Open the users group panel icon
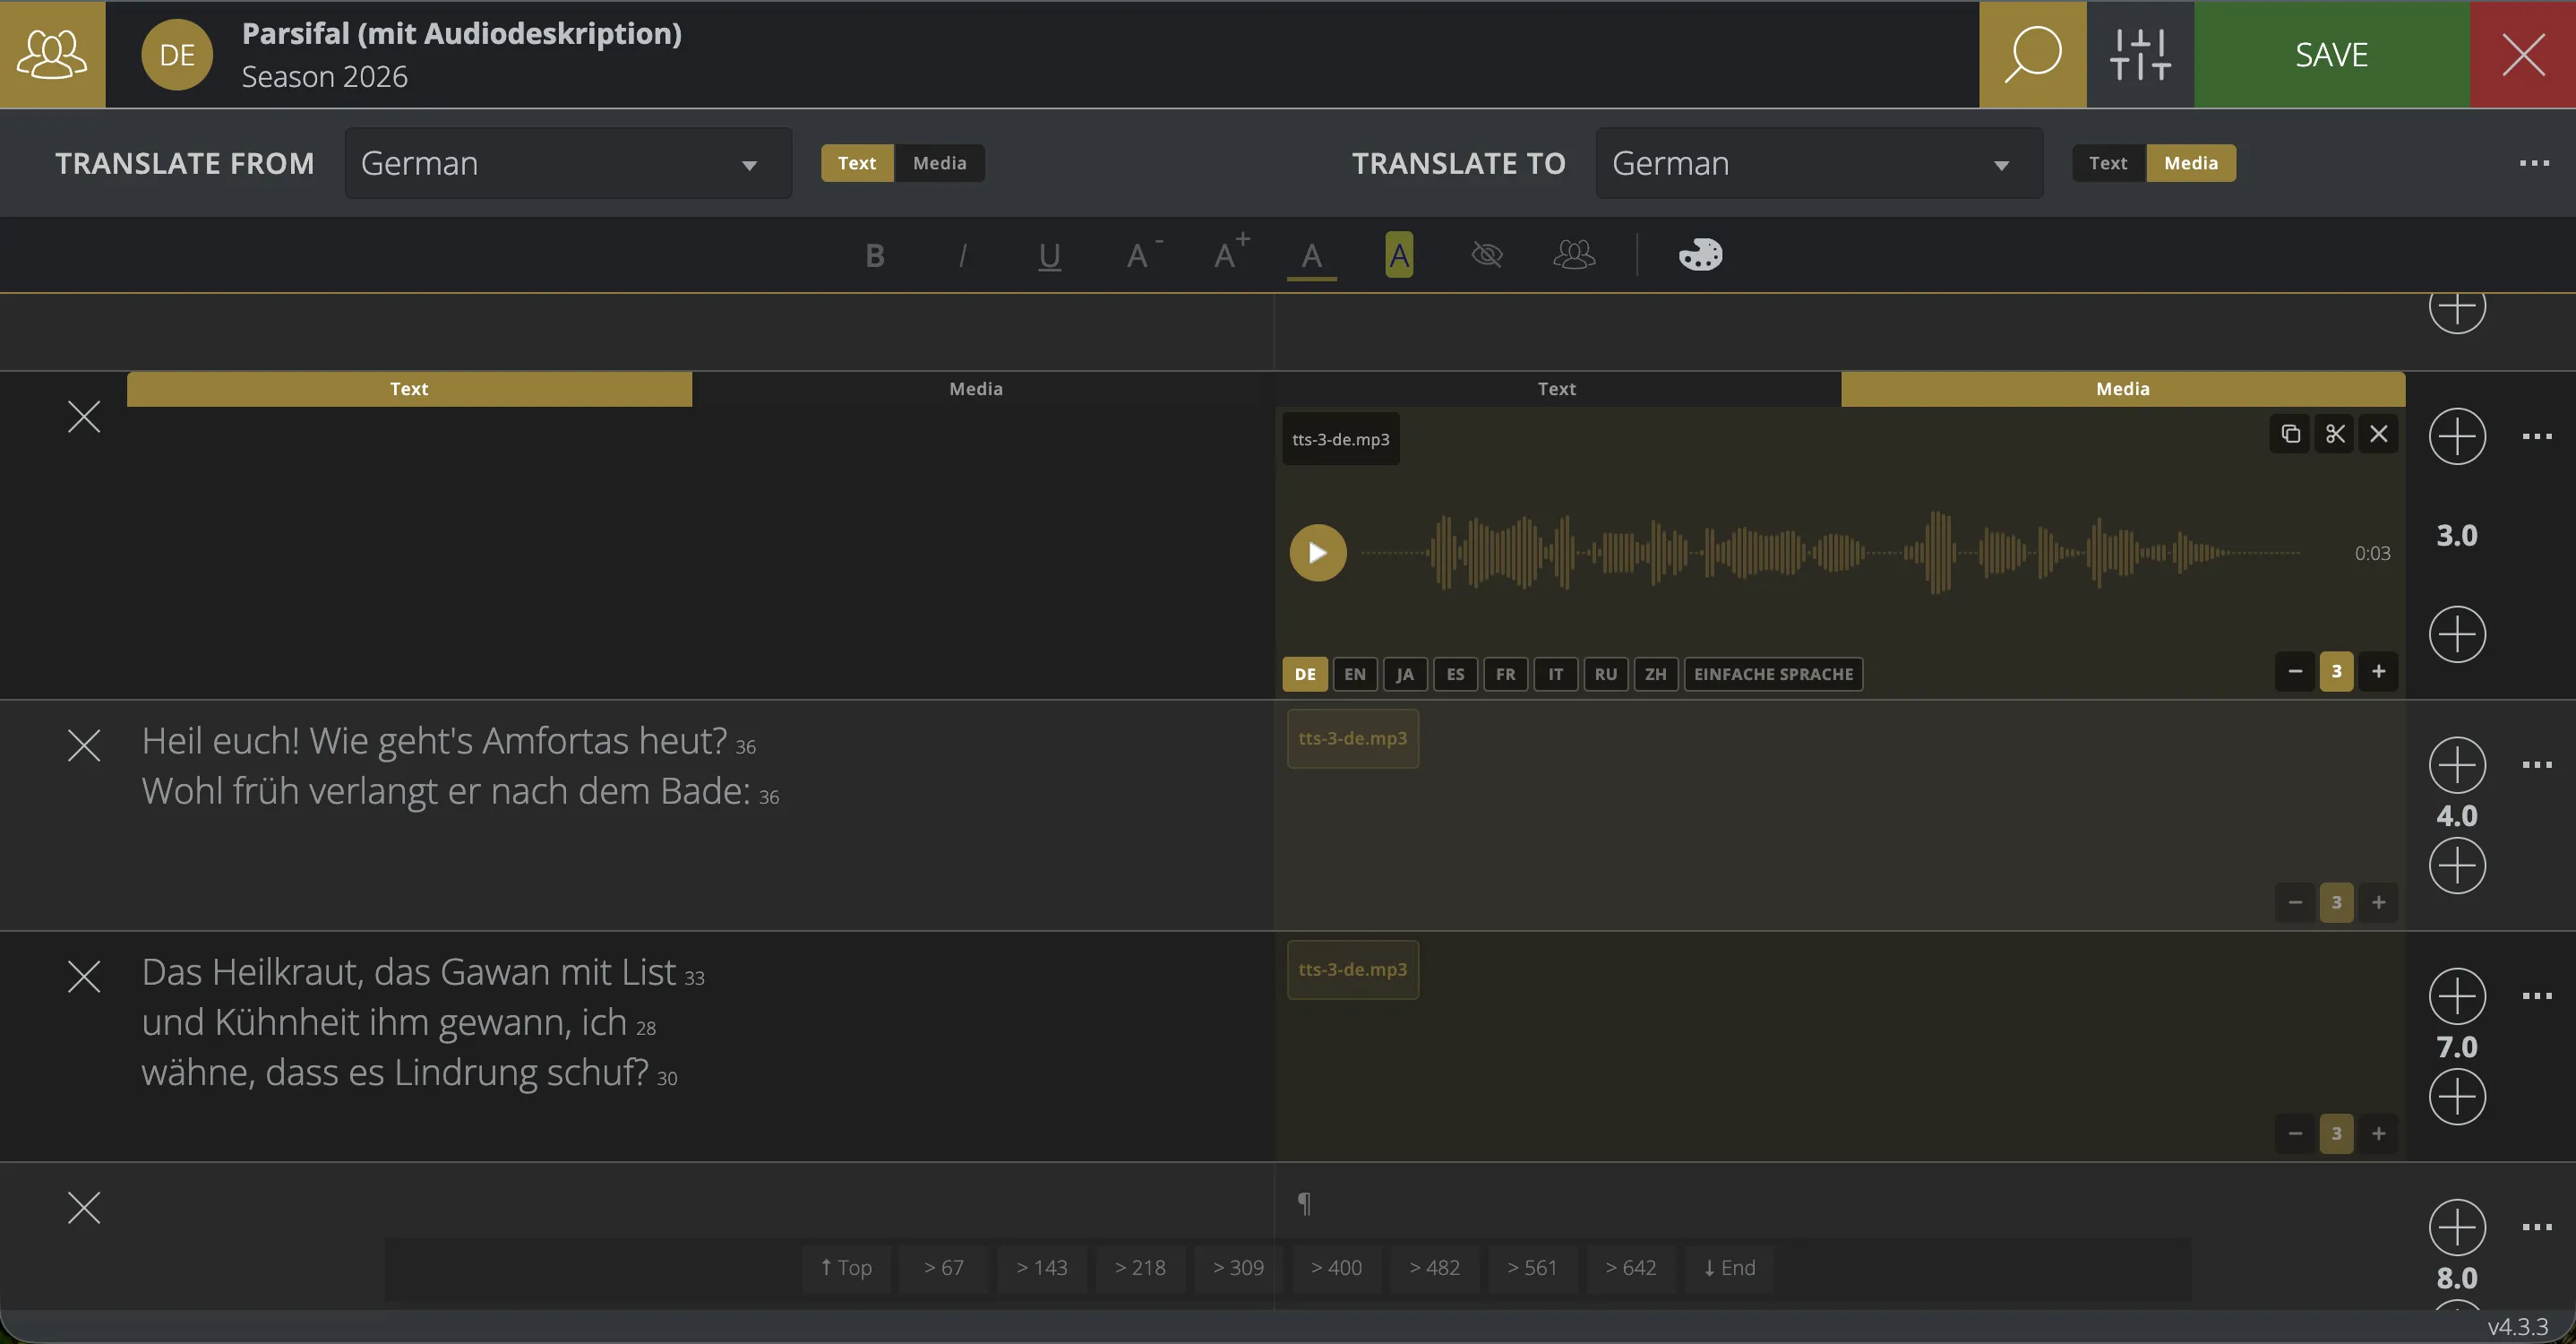 pos(52,54)
